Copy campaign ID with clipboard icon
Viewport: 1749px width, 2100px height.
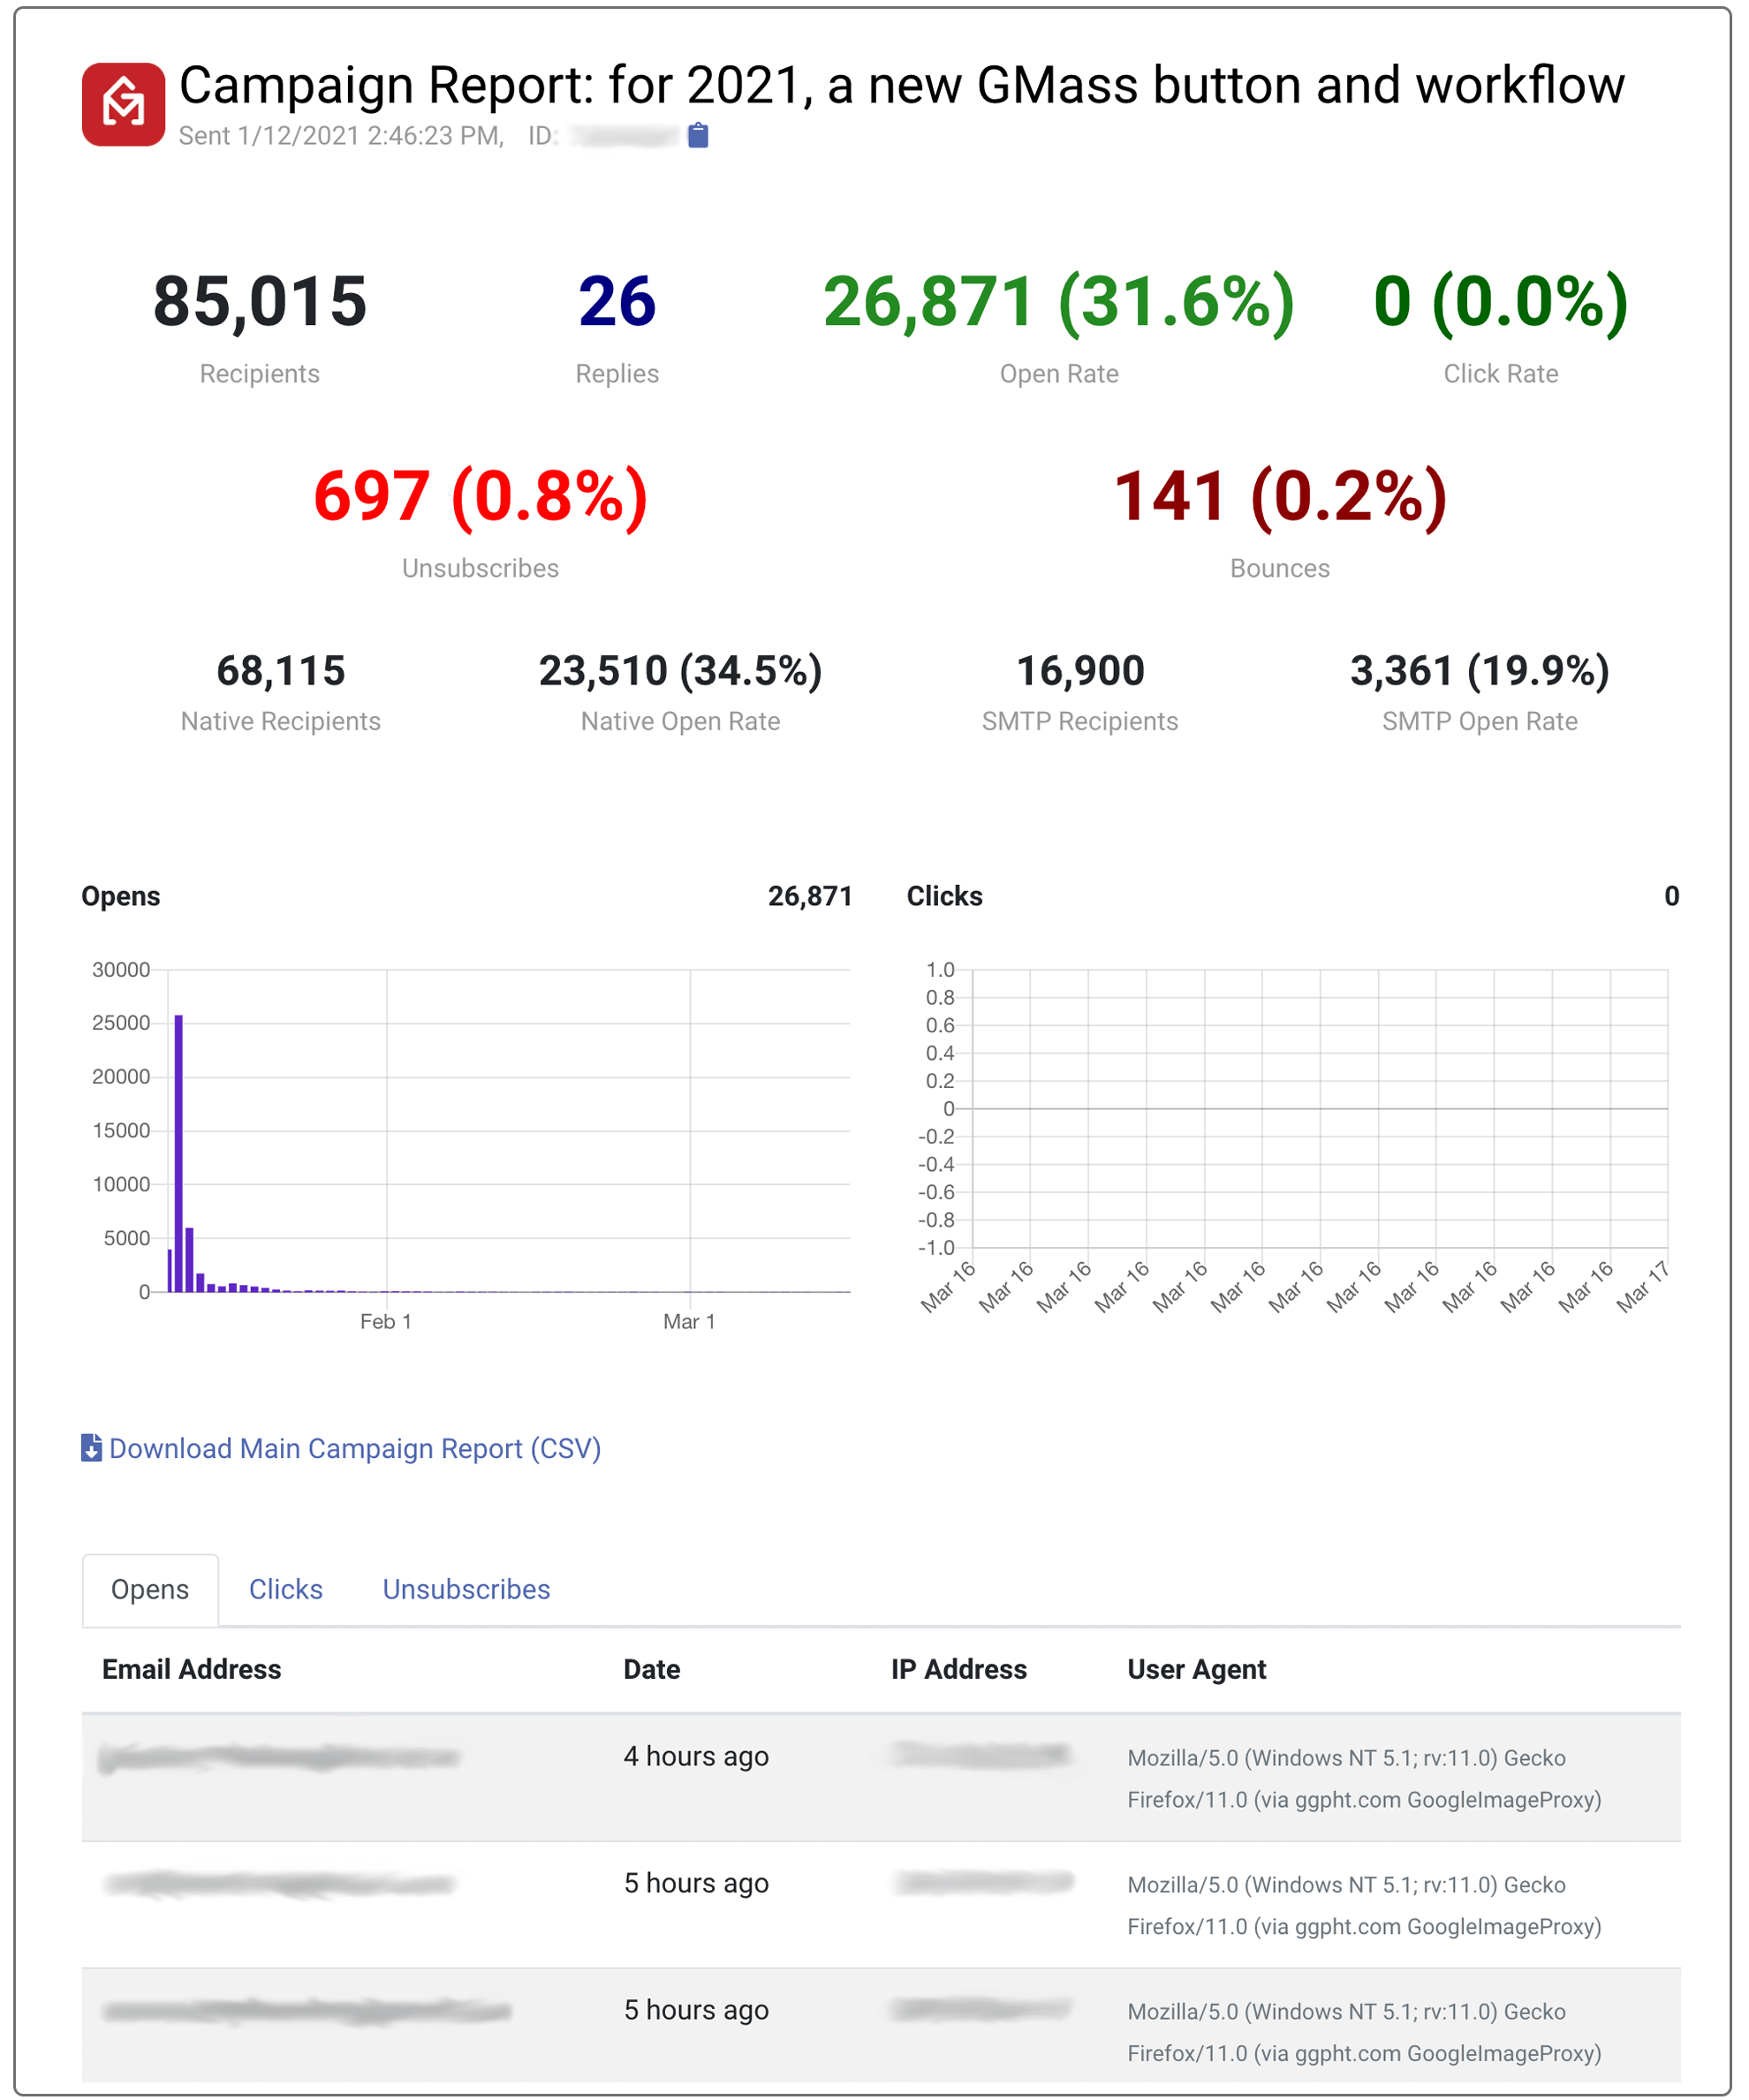pos(698,135)
